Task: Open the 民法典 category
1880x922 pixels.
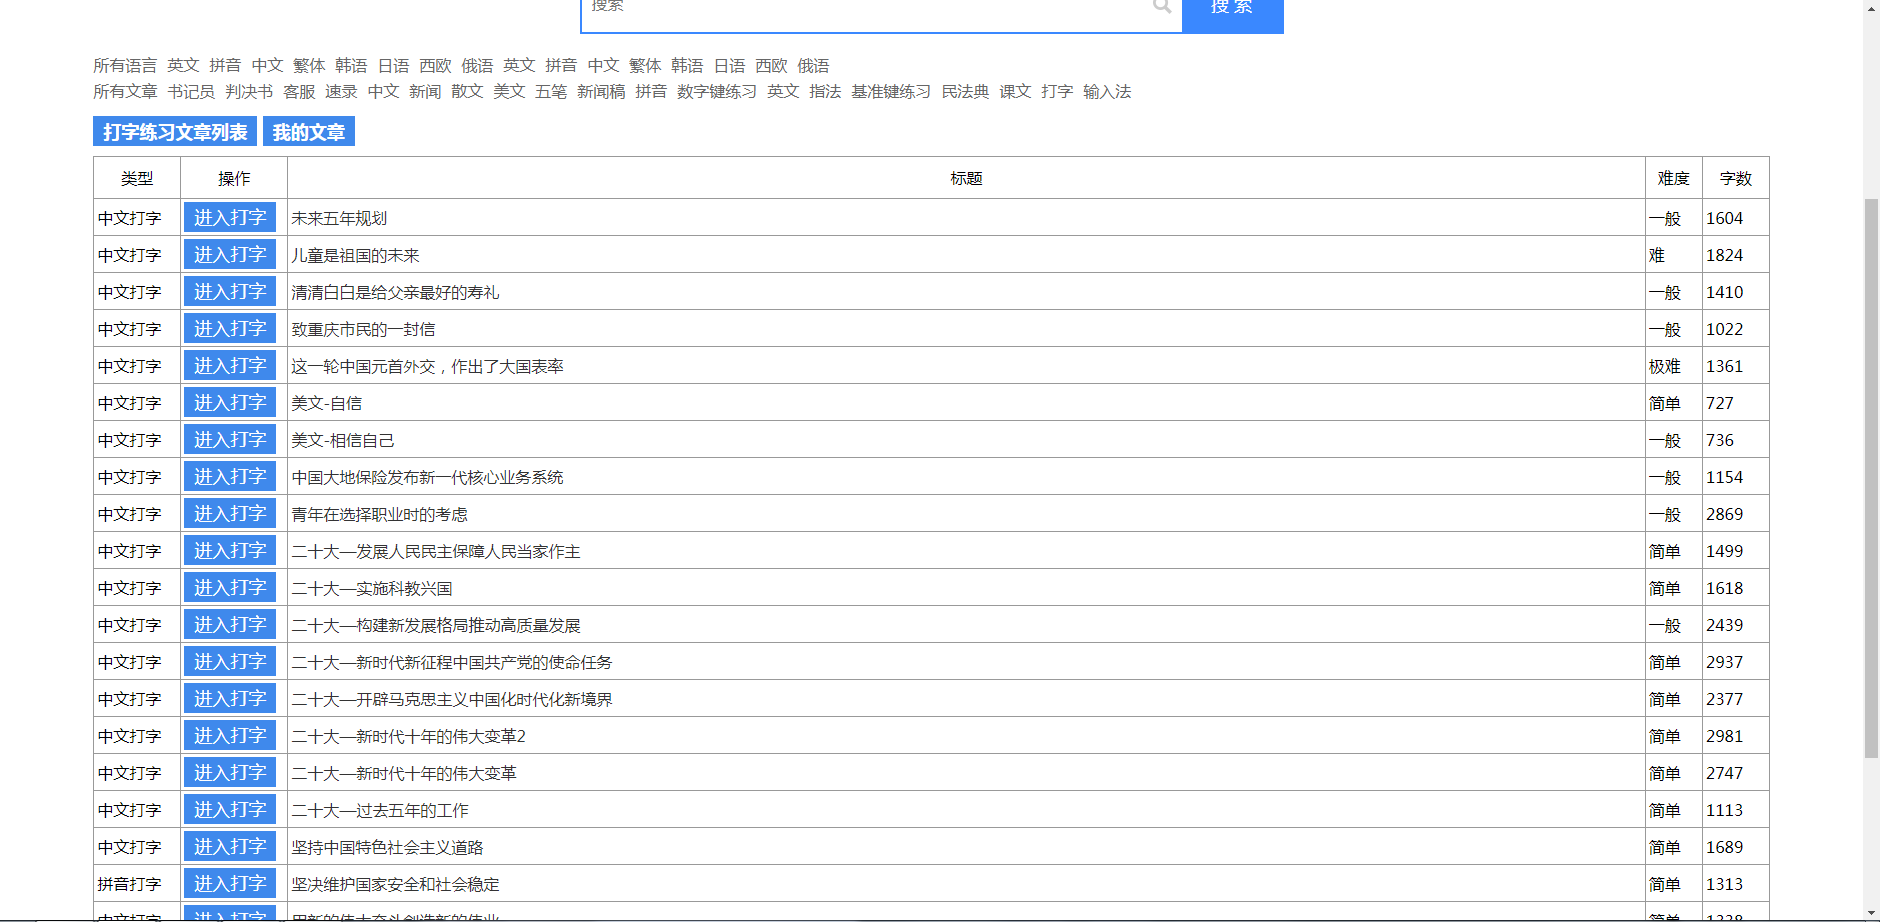Action: [965, 92]
